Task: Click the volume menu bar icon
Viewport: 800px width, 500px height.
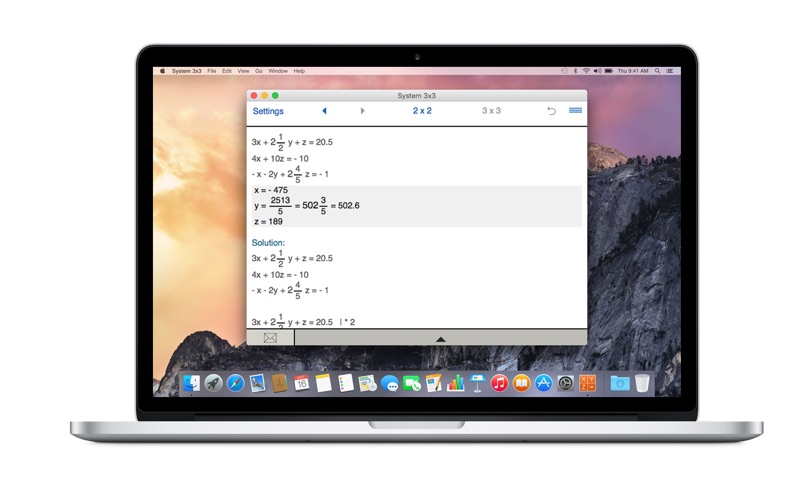Action: pyautogui.click(x=597, y=71)
